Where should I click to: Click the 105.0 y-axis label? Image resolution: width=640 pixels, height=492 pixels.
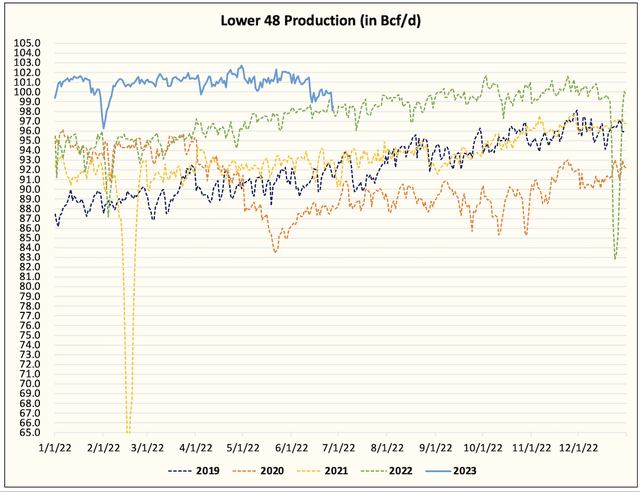pos(27,43)
